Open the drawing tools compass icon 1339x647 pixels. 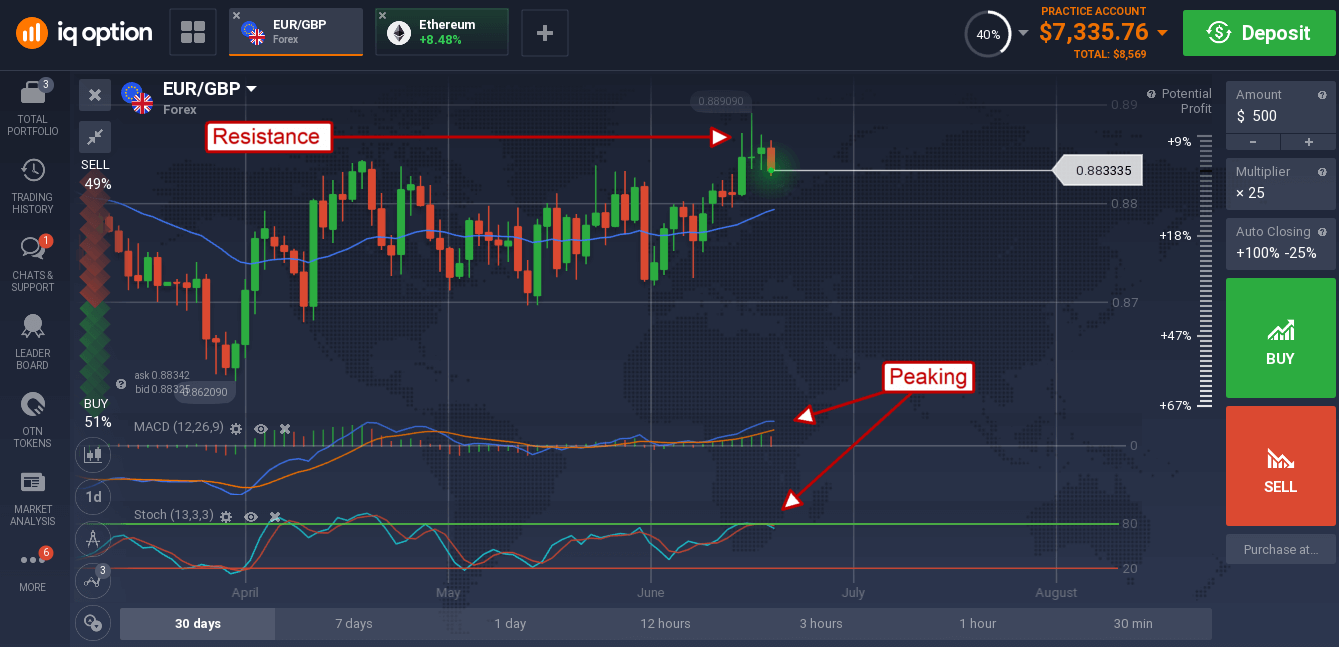click(93, 539)
